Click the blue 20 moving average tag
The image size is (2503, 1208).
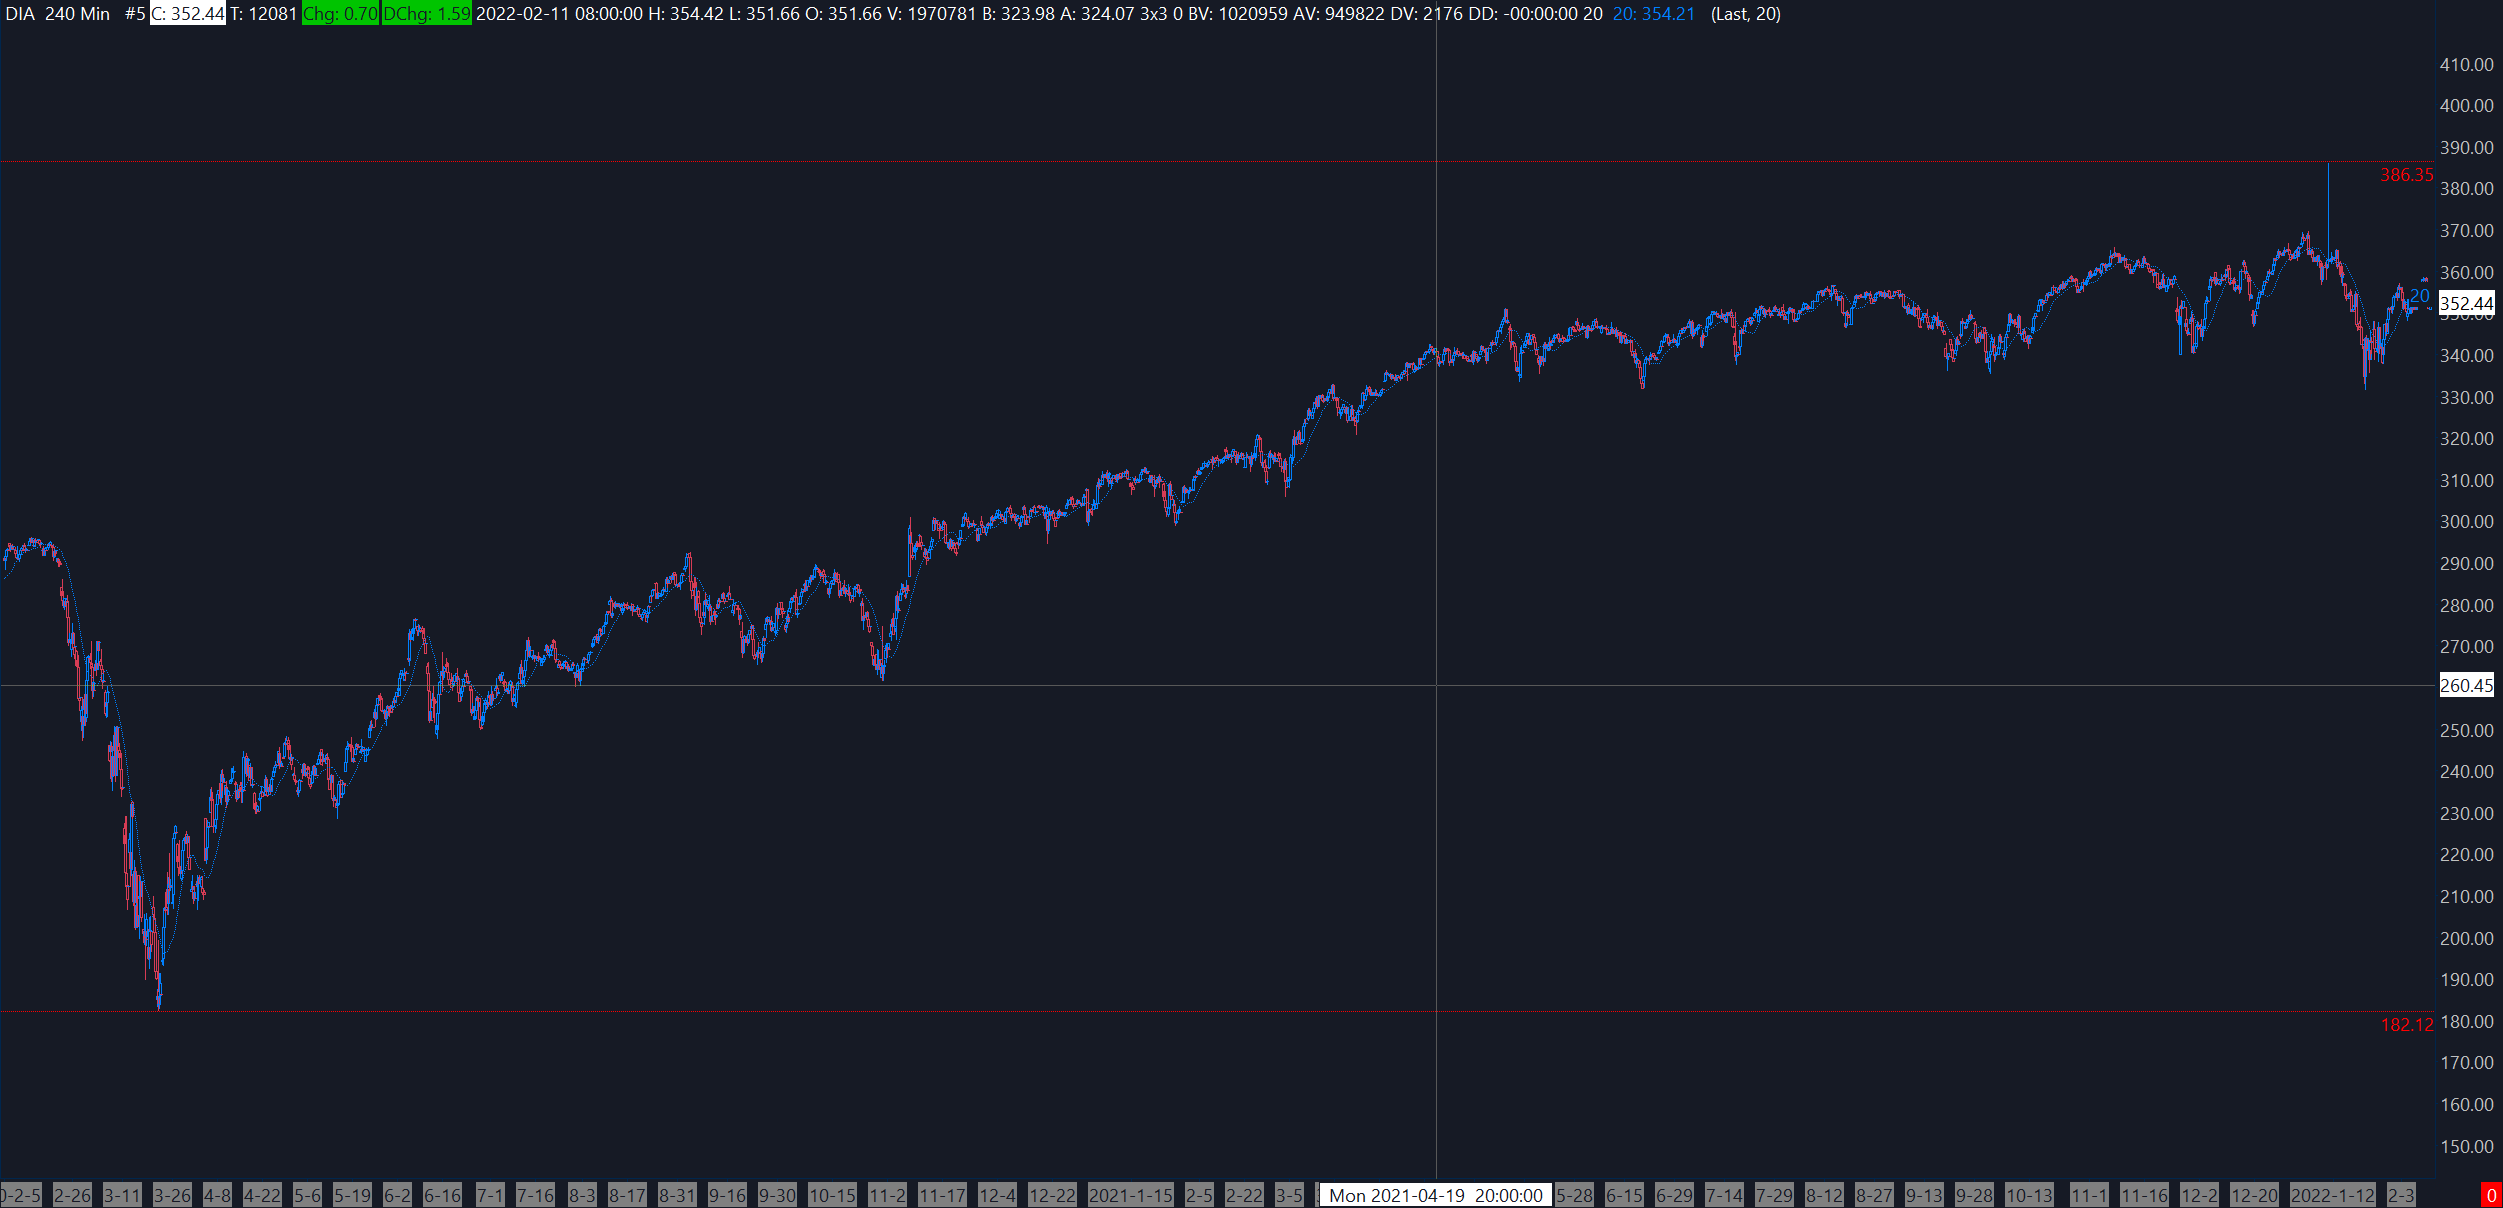(x=2420, y=296)
